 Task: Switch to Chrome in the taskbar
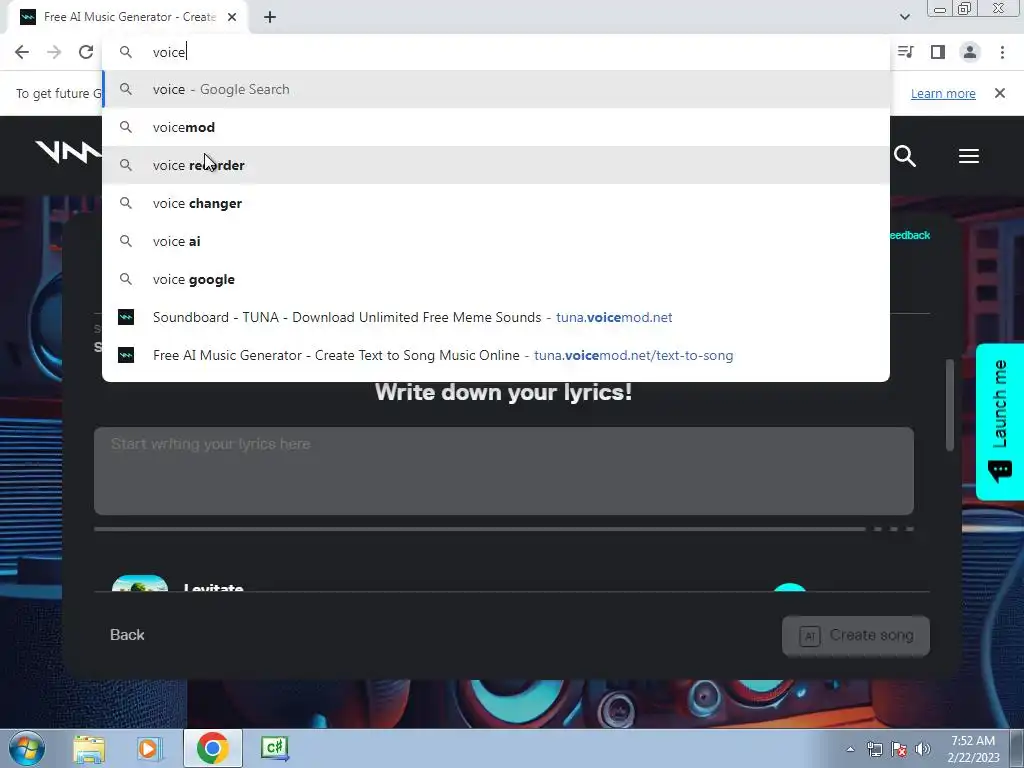(212, 748)
